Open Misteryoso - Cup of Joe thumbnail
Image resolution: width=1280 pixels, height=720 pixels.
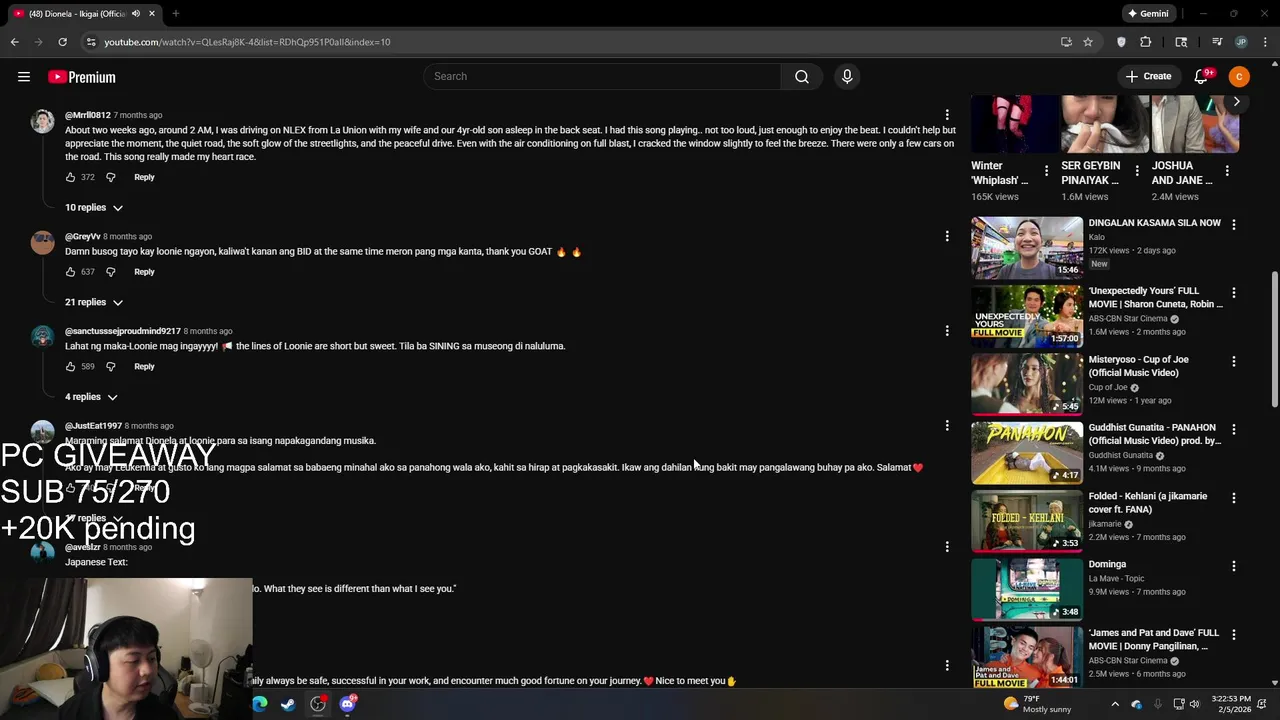pos(1027,383)
